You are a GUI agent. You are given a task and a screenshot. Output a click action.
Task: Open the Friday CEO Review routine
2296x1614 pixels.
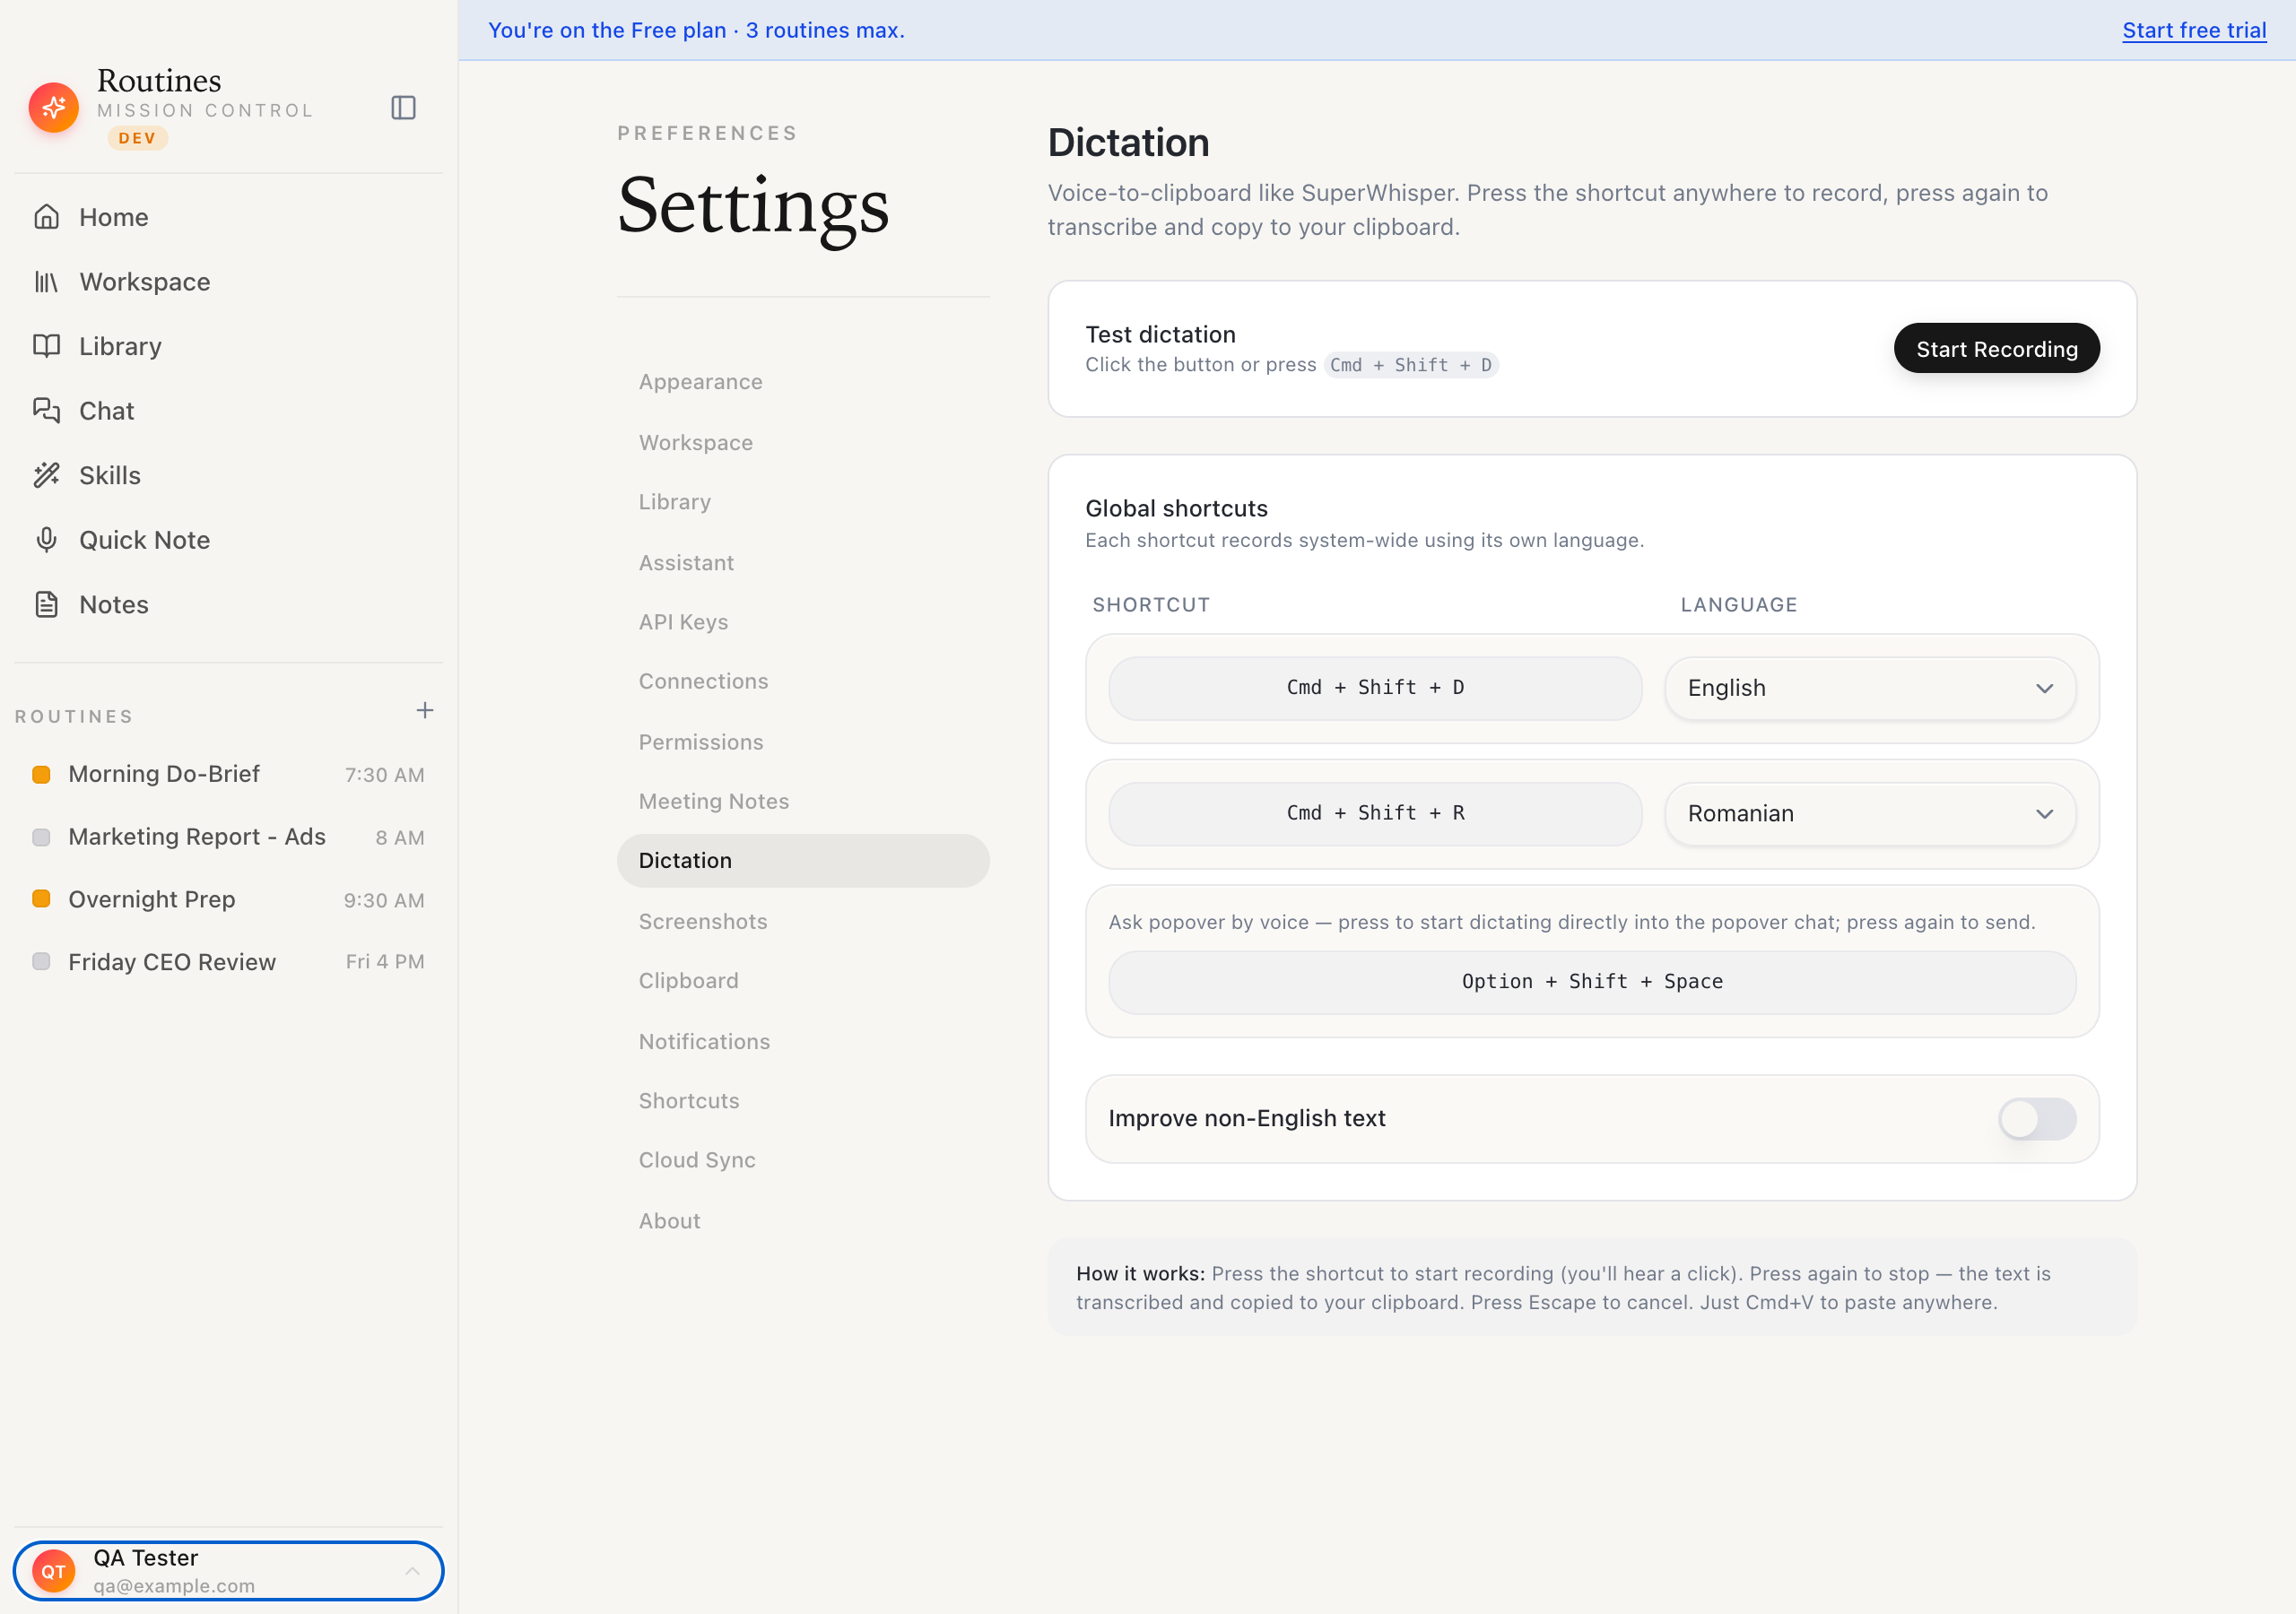click(228, 962)
